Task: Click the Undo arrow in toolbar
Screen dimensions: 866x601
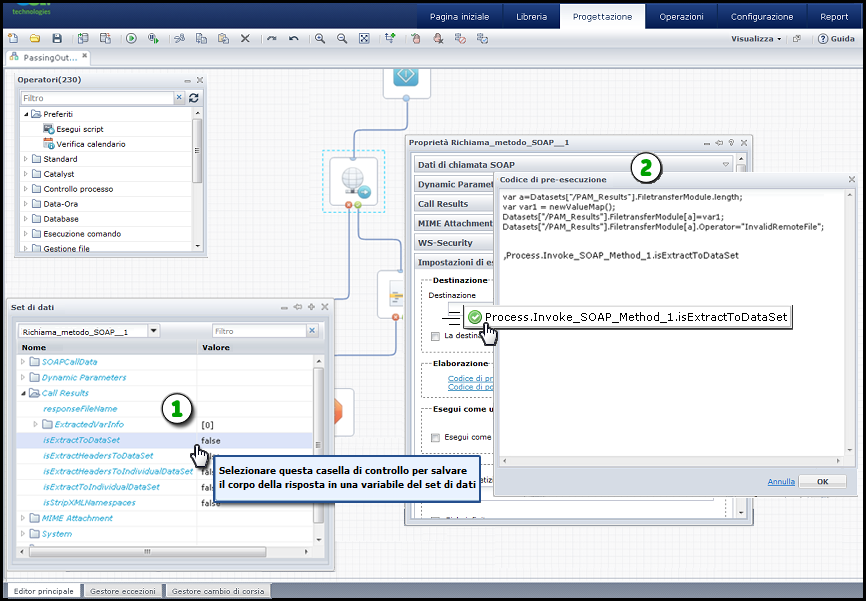Action: (x=293, y=38)
